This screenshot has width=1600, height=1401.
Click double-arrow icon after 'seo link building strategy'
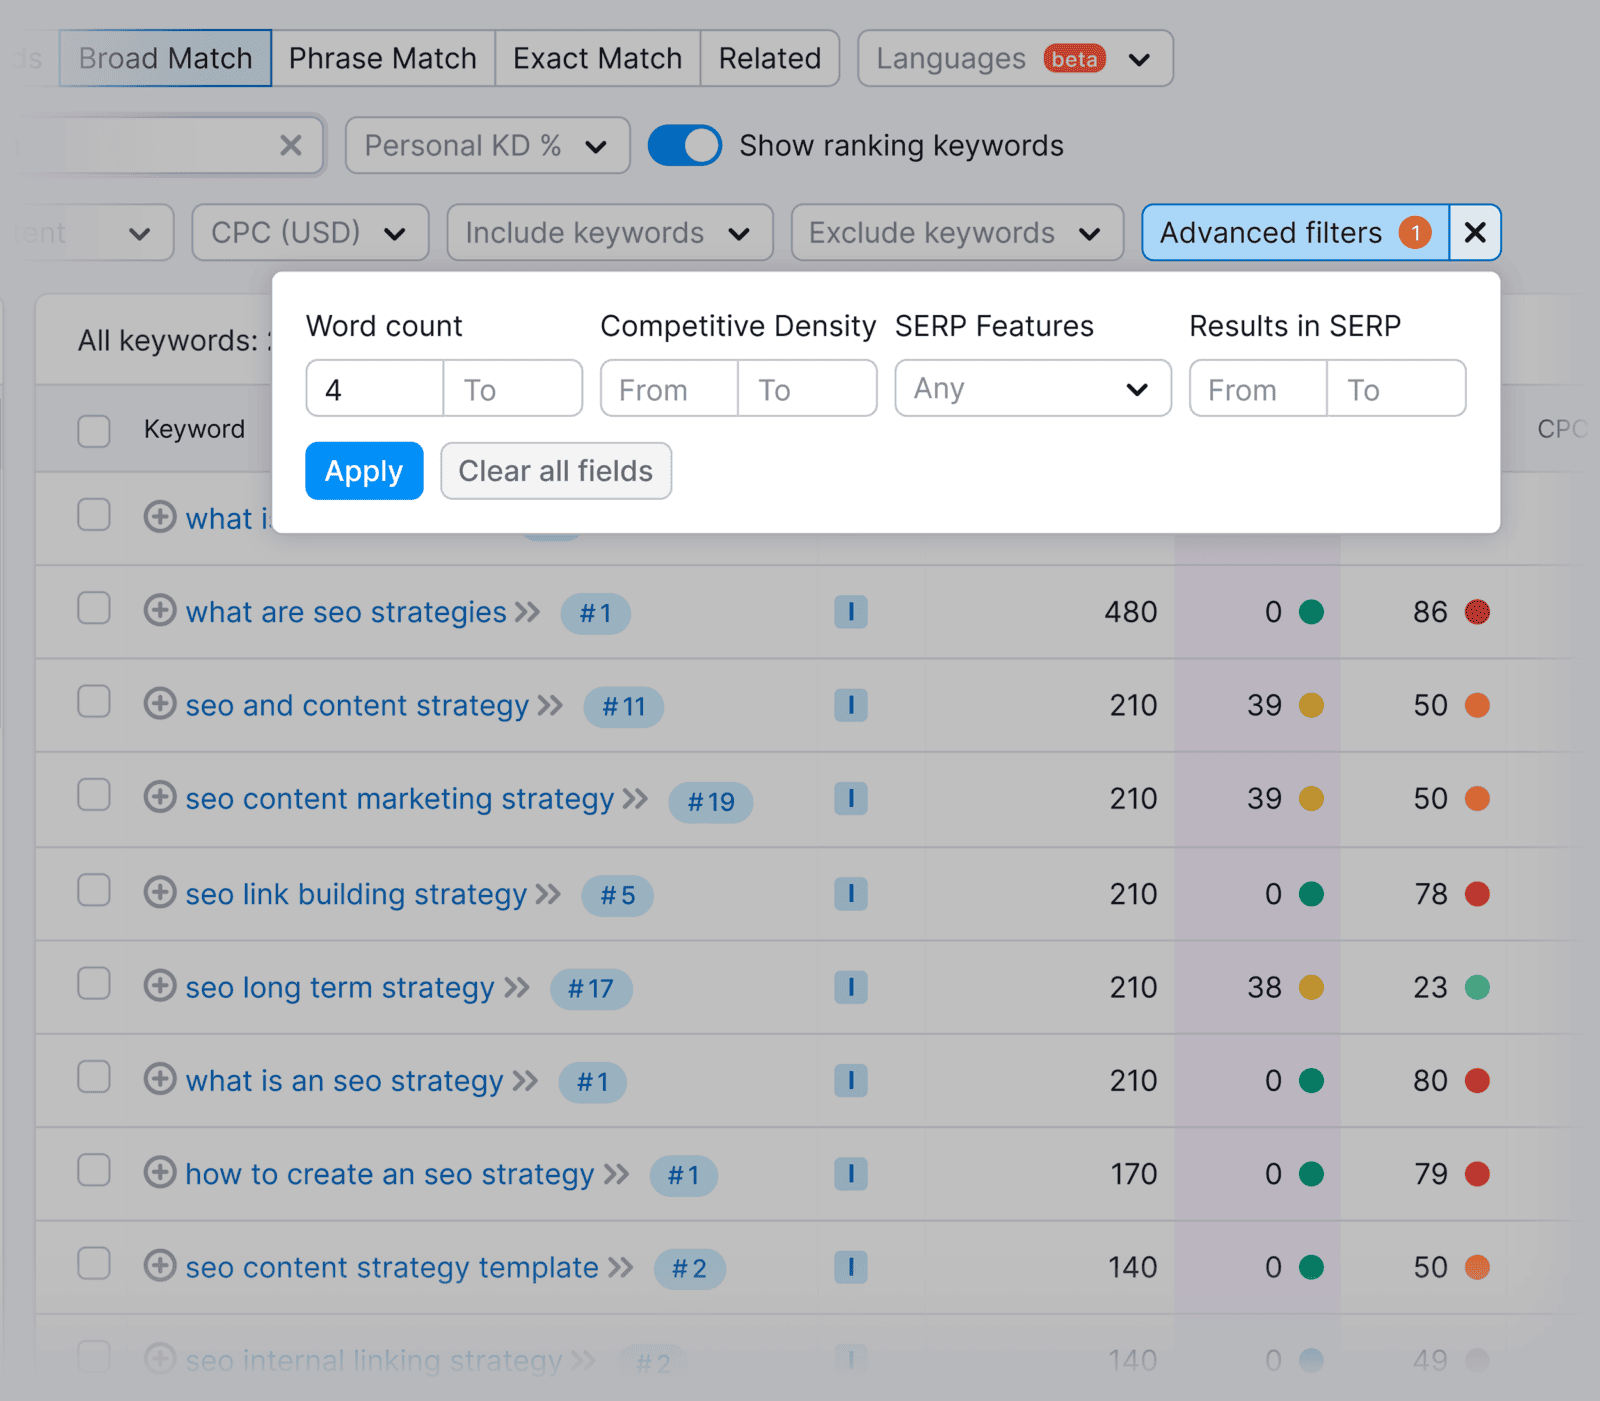(x=548, y=894)
